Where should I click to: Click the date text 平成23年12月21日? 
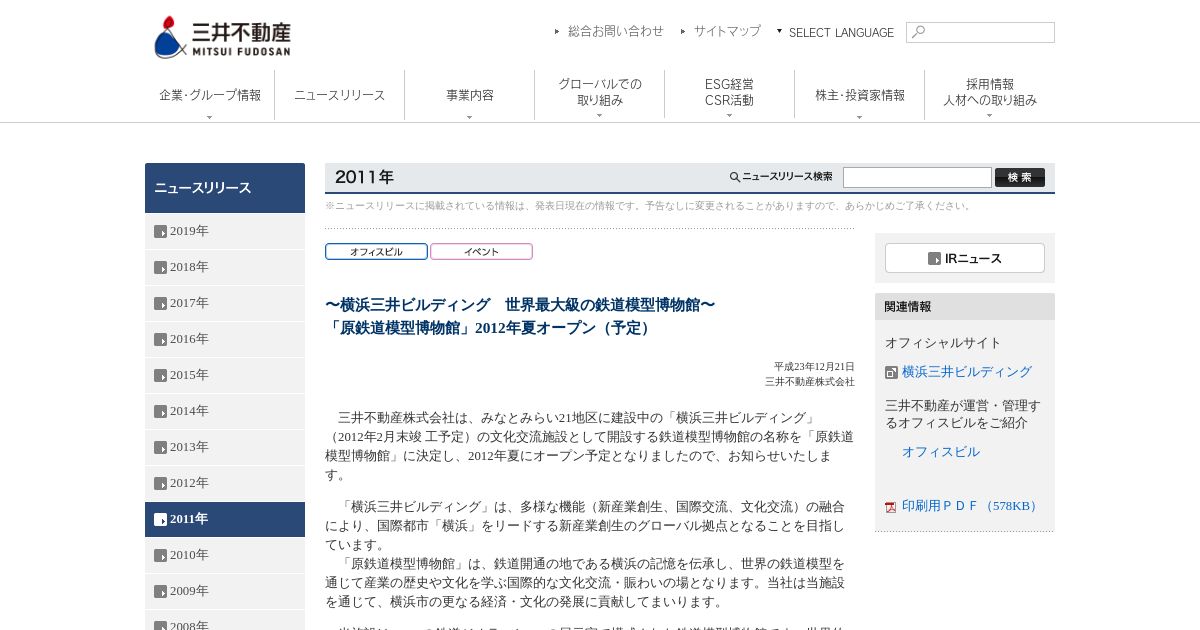click(x=814, y=367)
